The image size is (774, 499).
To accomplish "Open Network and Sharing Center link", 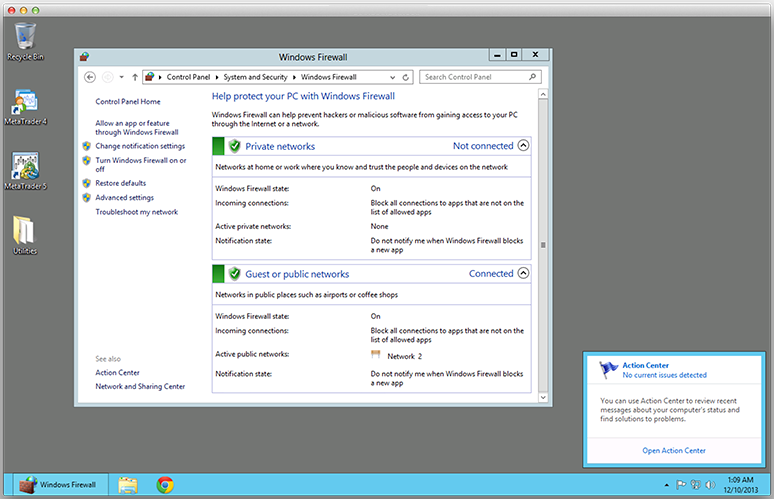I will pos(140,386).
